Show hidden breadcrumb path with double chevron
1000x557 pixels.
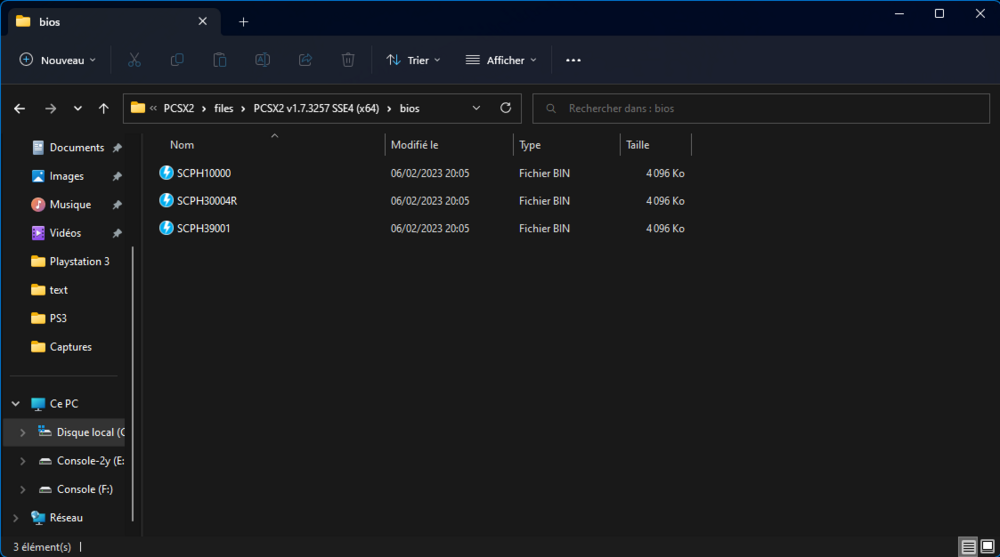click(x=153, y=108)
